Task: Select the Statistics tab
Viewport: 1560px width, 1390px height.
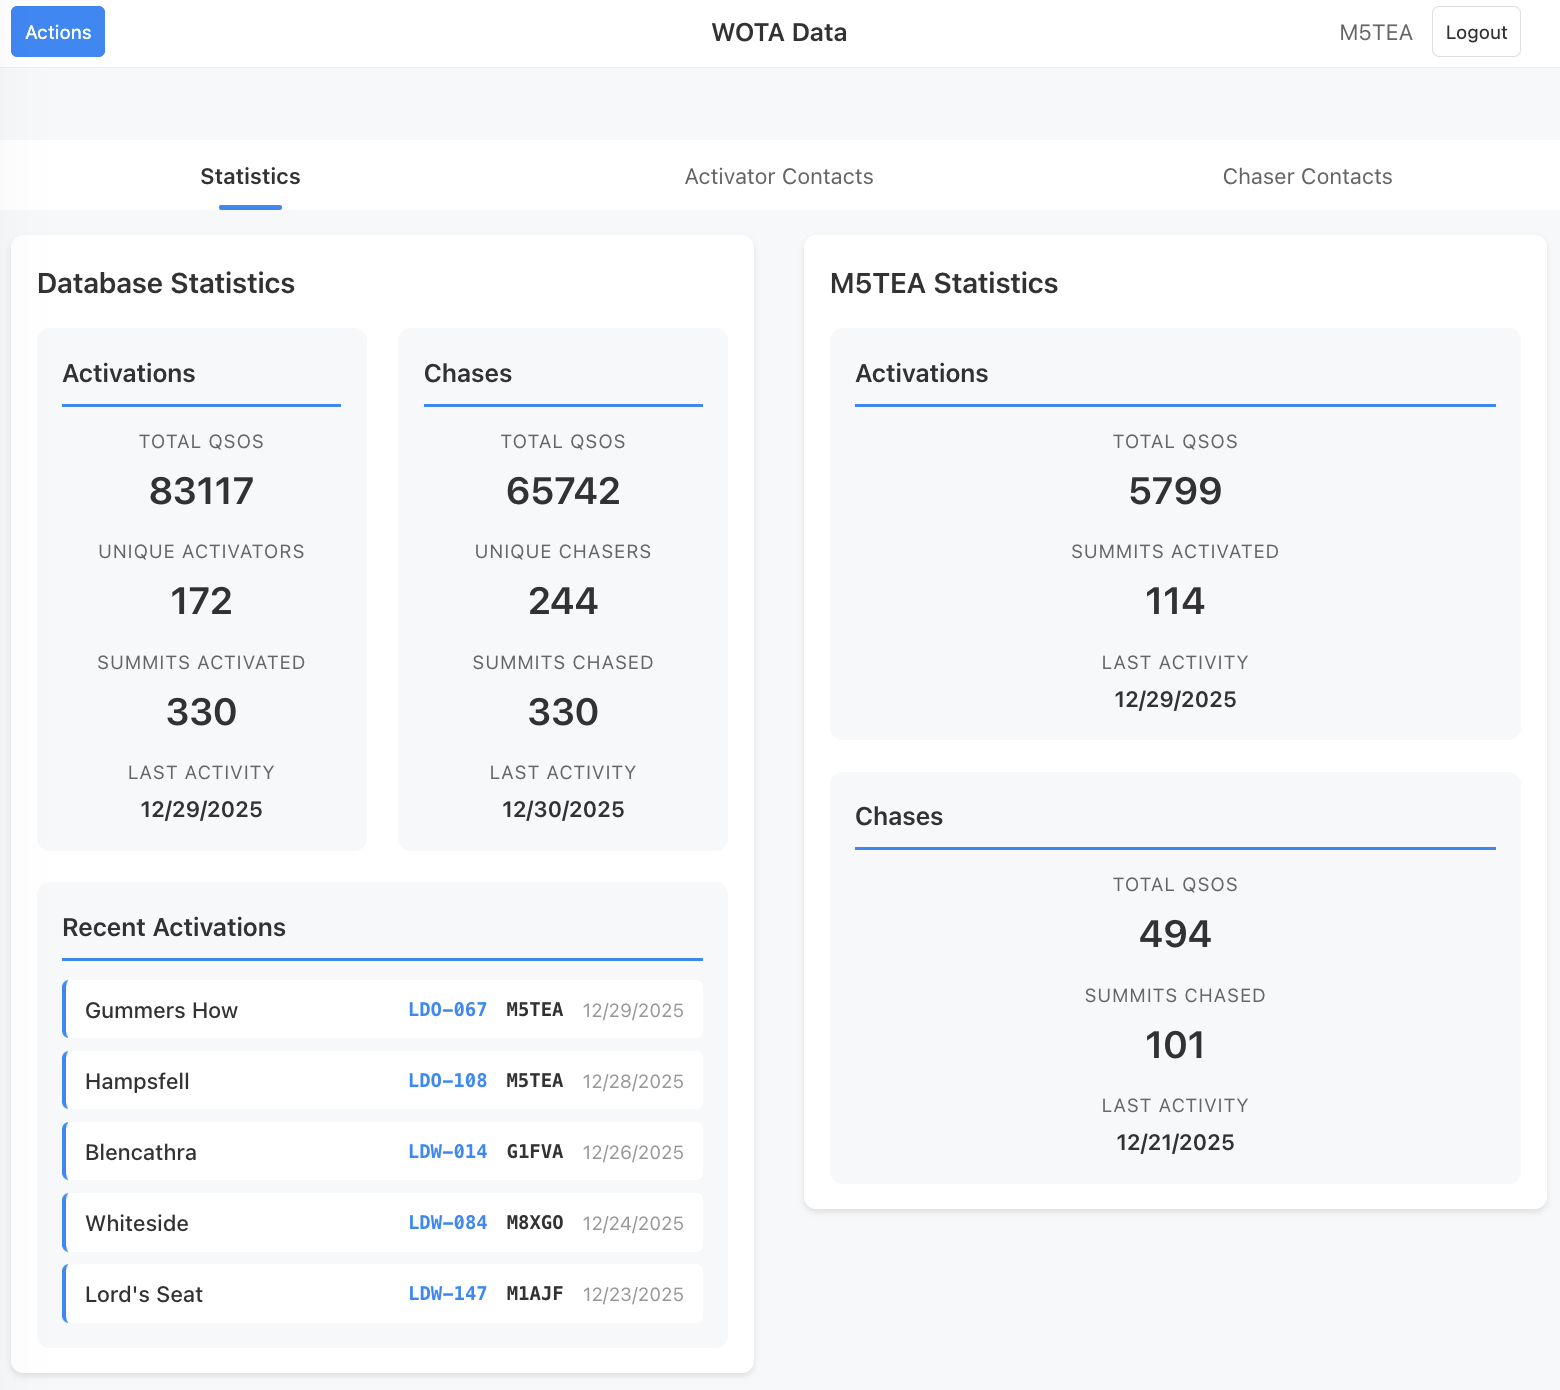Action: tap(250, 177)
